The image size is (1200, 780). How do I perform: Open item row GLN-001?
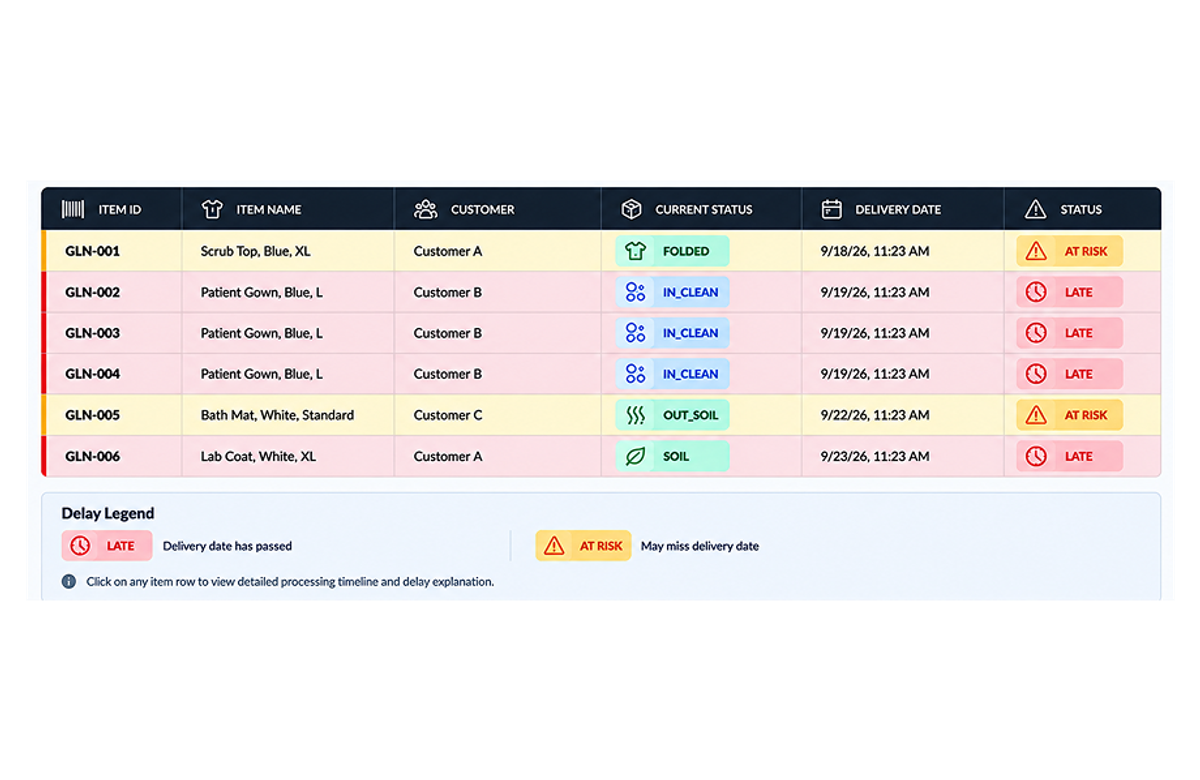(x=601, y=251)
